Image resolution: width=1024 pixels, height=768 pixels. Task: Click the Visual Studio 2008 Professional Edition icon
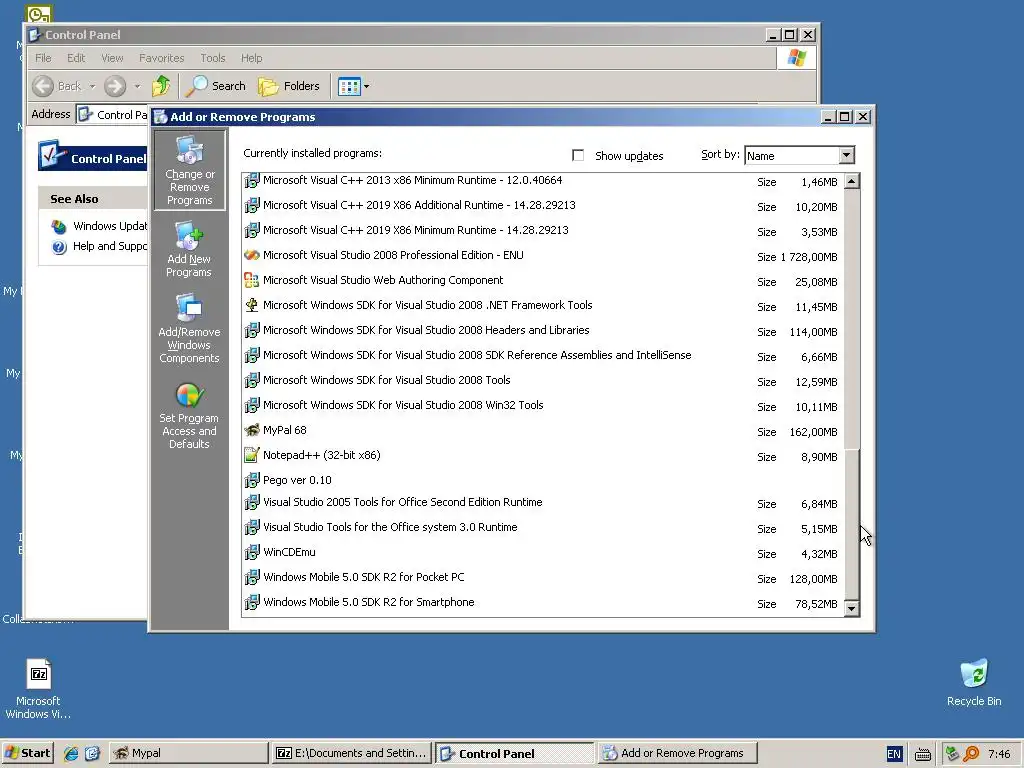tap(251, 255)
